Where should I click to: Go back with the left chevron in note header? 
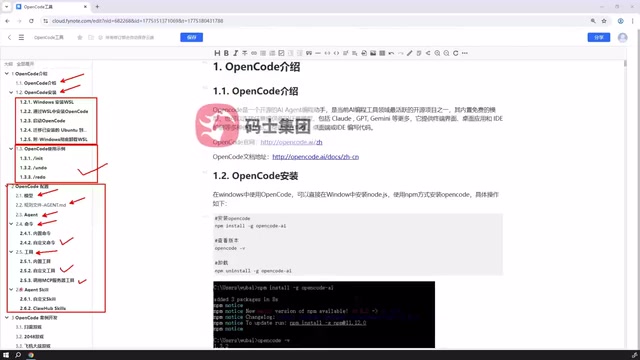pyautogui.click(x=9, y=37)
